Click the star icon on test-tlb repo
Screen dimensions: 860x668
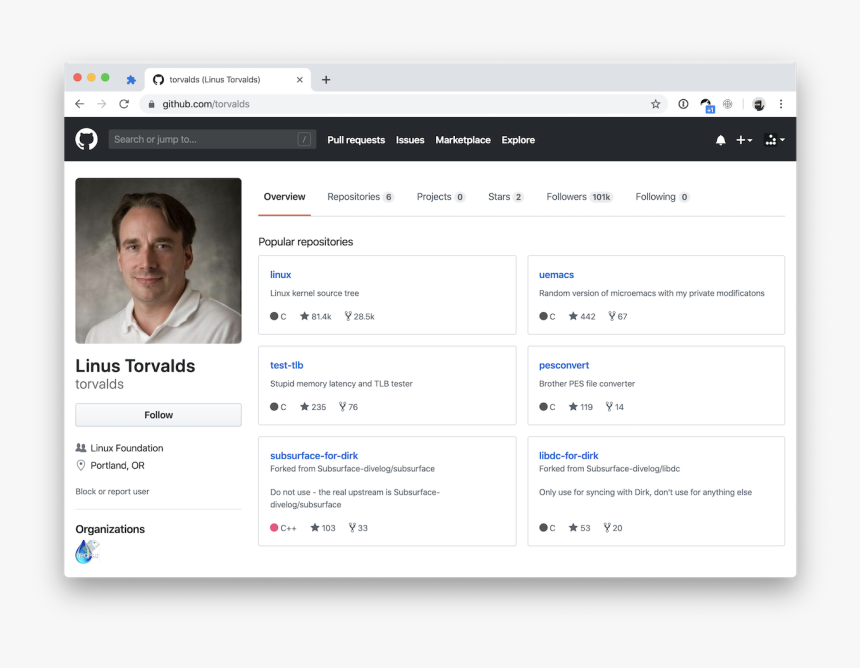click(304, 406)
